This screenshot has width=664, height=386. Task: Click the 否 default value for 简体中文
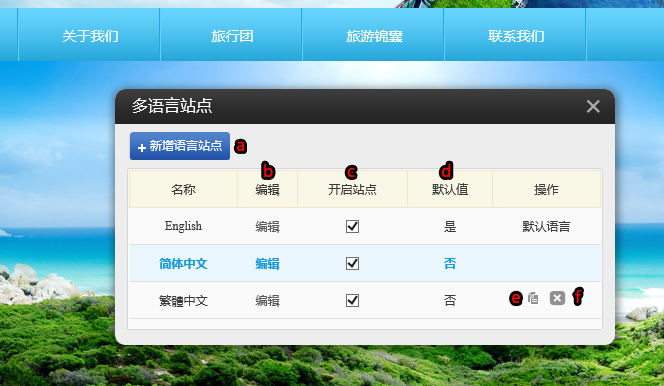450,264
